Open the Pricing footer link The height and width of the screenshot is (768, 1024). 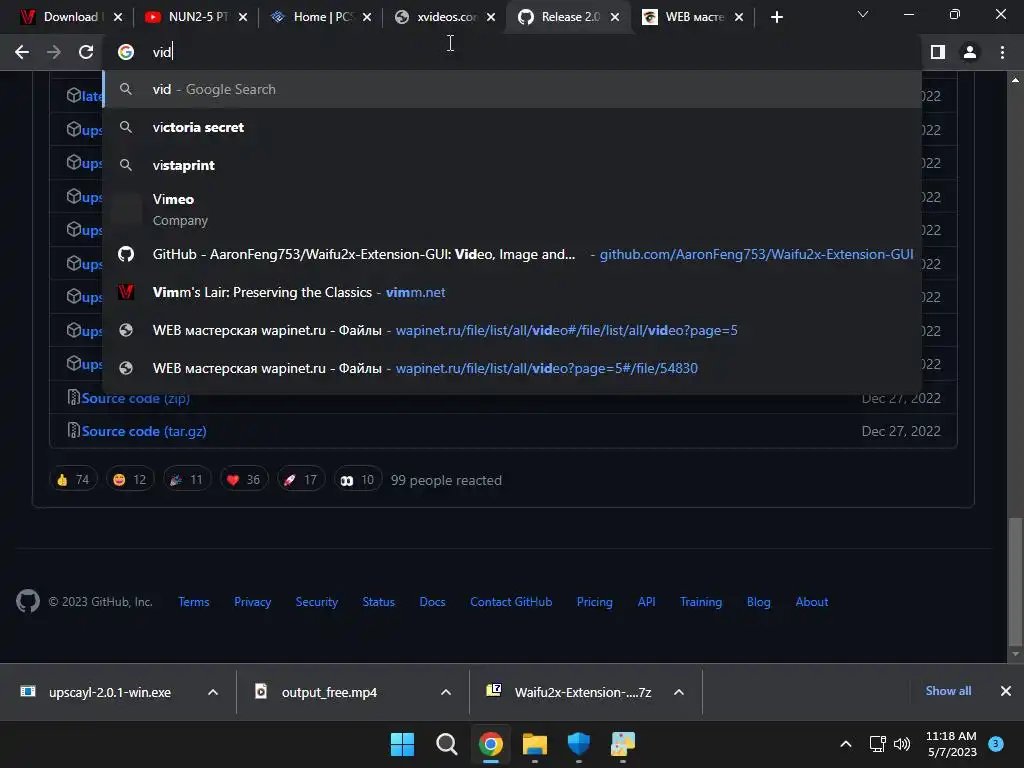click(x=595, y=601)
